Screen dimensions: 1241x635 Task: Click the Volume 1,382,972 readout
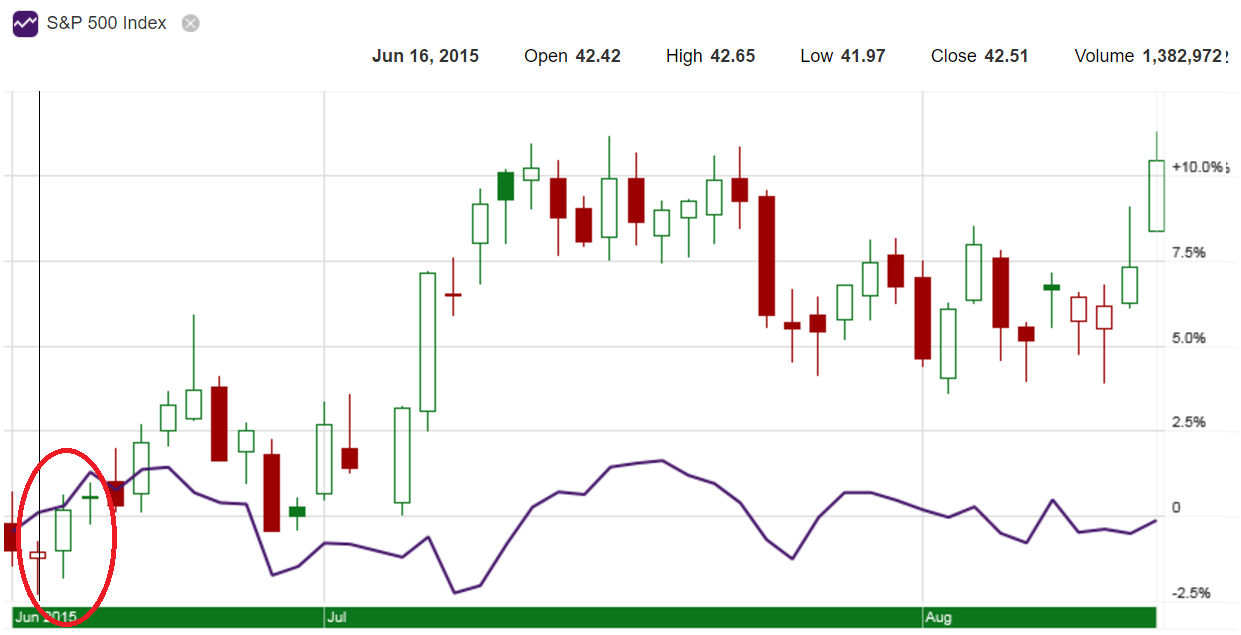pos(1151,56)
